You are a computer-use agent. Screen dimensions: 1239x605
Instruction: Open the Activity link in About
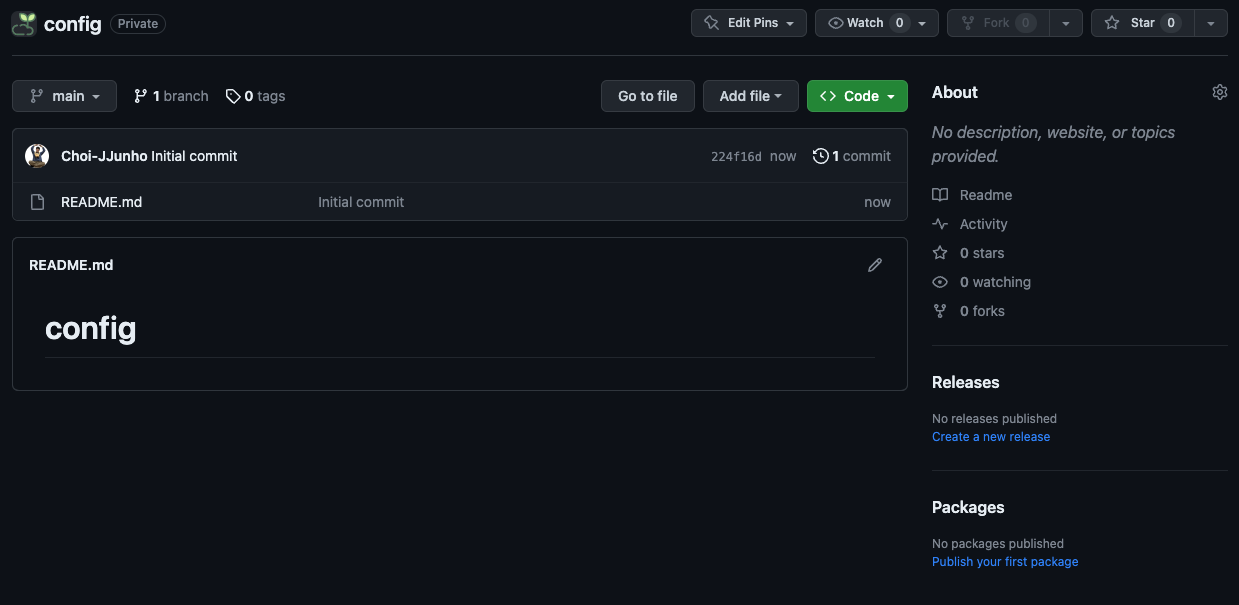[983, 224]
